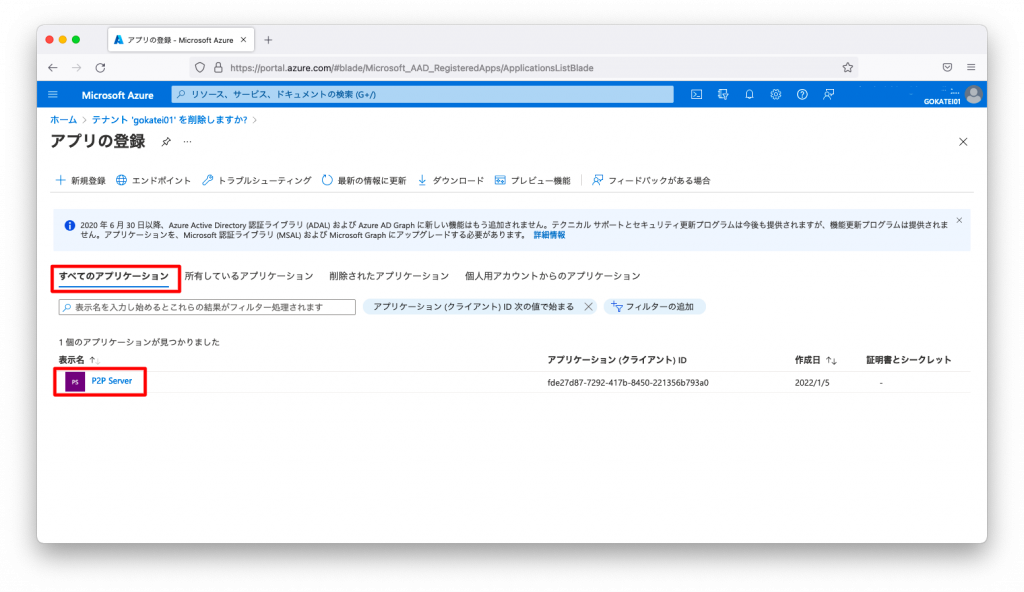This screenshot has height=592, width=1024.
Task: Open エンドポイント from the toolbar
Action: [x=155, y=180]
